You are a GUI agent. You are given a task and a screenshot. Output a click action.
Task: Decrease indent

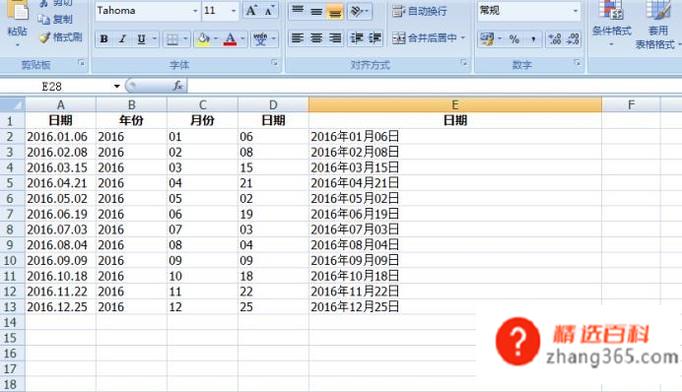357,38
